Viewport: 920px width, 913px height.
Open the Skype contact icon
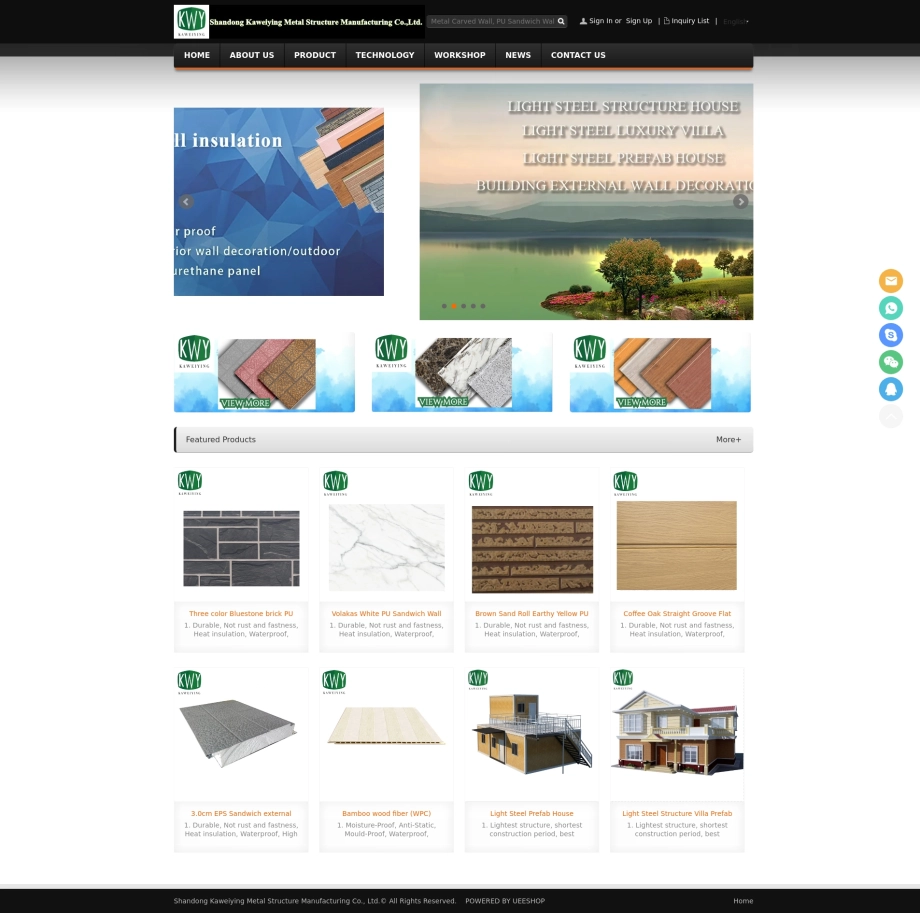890,335
